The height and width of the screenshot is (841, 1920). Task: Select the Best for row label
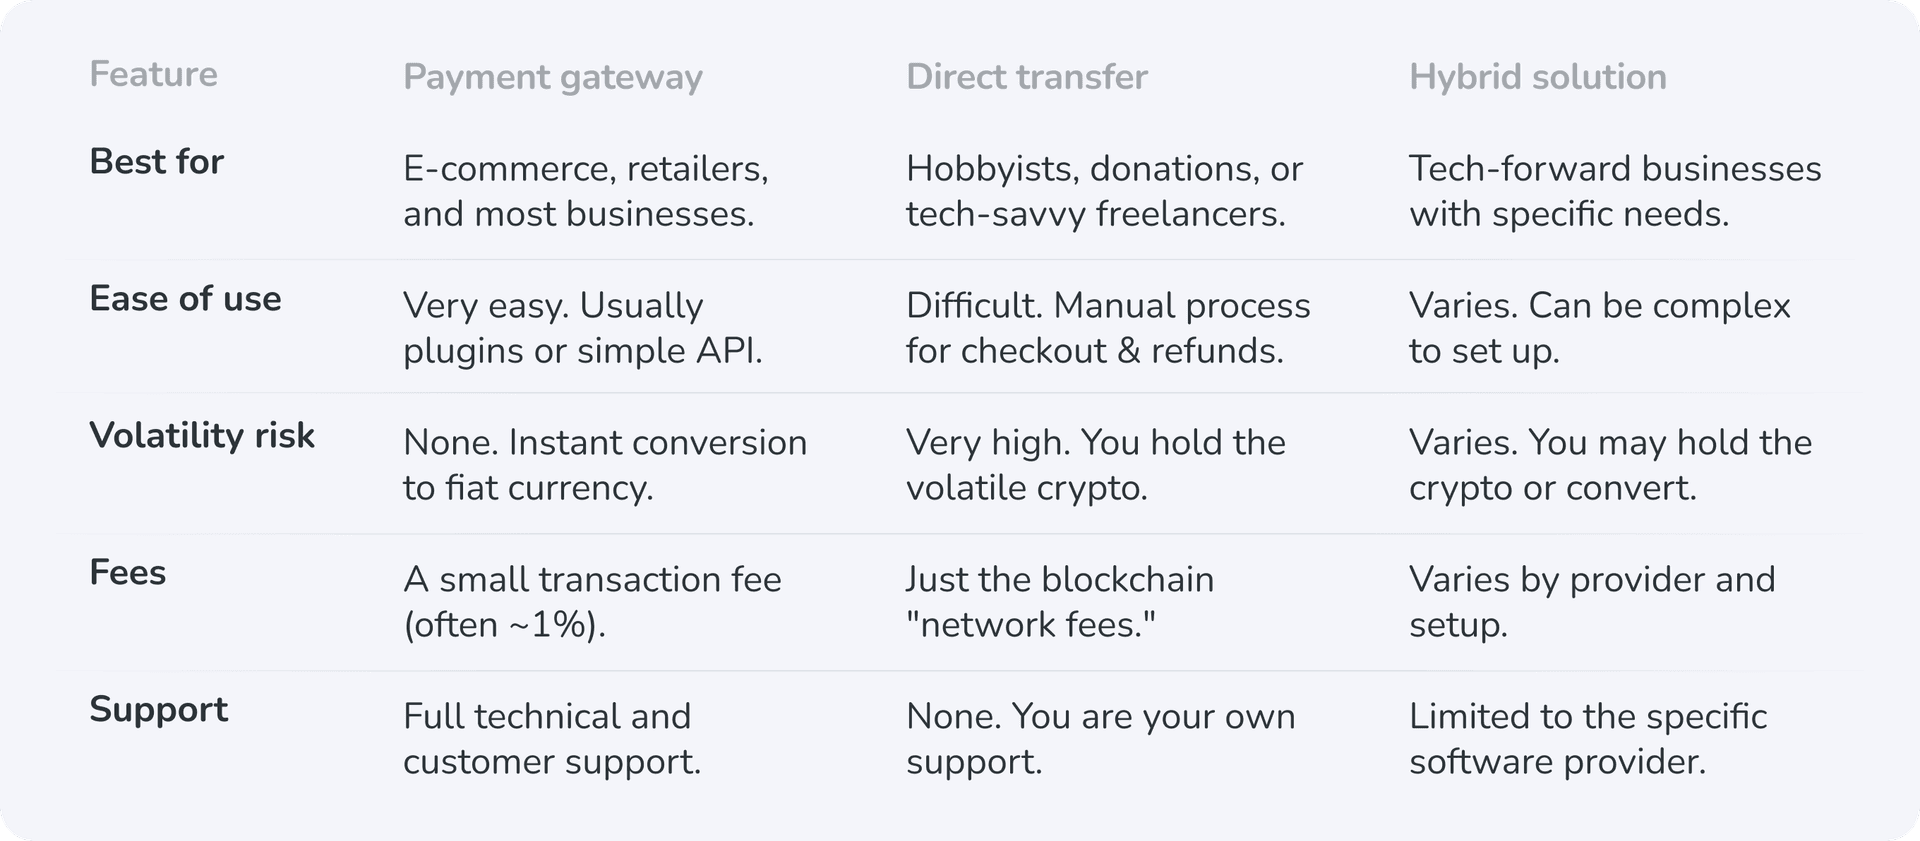click(156, 162)
